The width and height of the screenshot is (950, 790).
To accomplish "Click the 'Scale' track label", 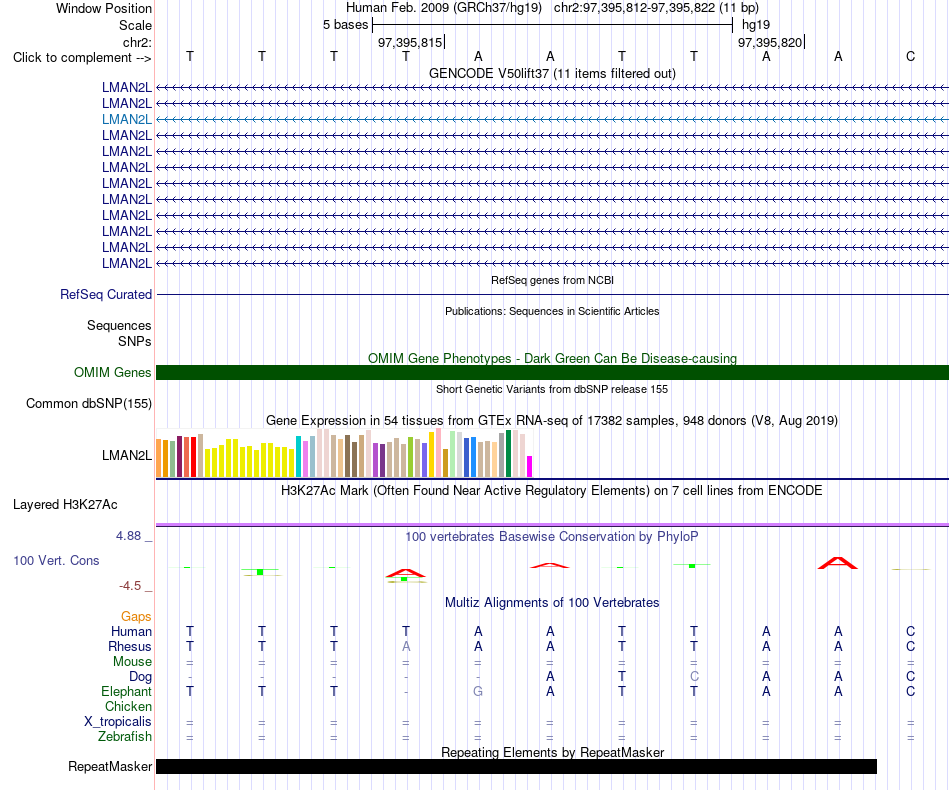I will (135, 25).
